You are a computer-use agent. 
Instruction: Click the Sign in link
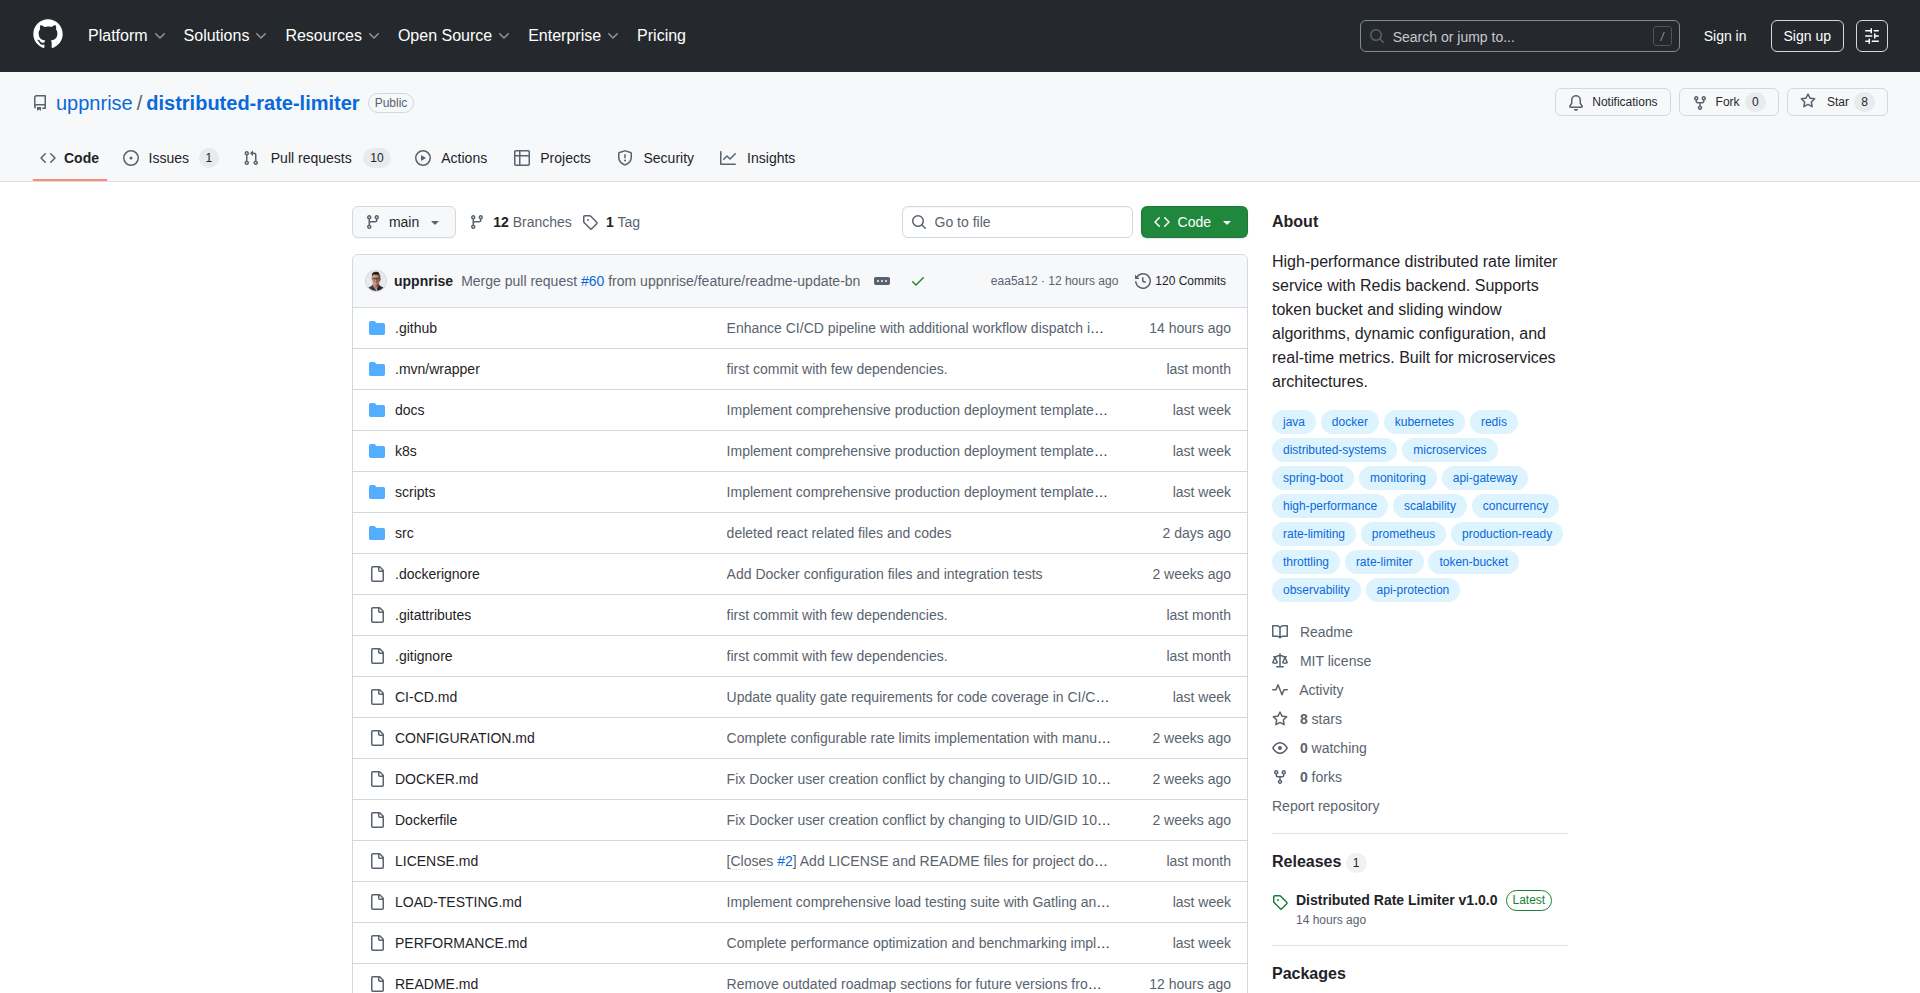[x=1725, y=36]
